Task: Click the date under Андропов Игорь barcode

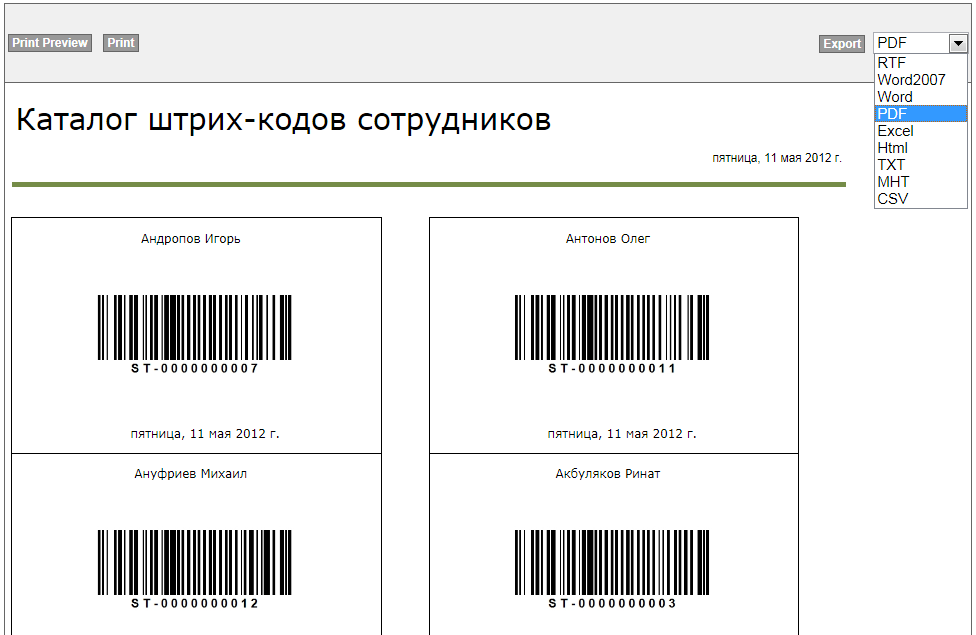Action: pos(205,434)
